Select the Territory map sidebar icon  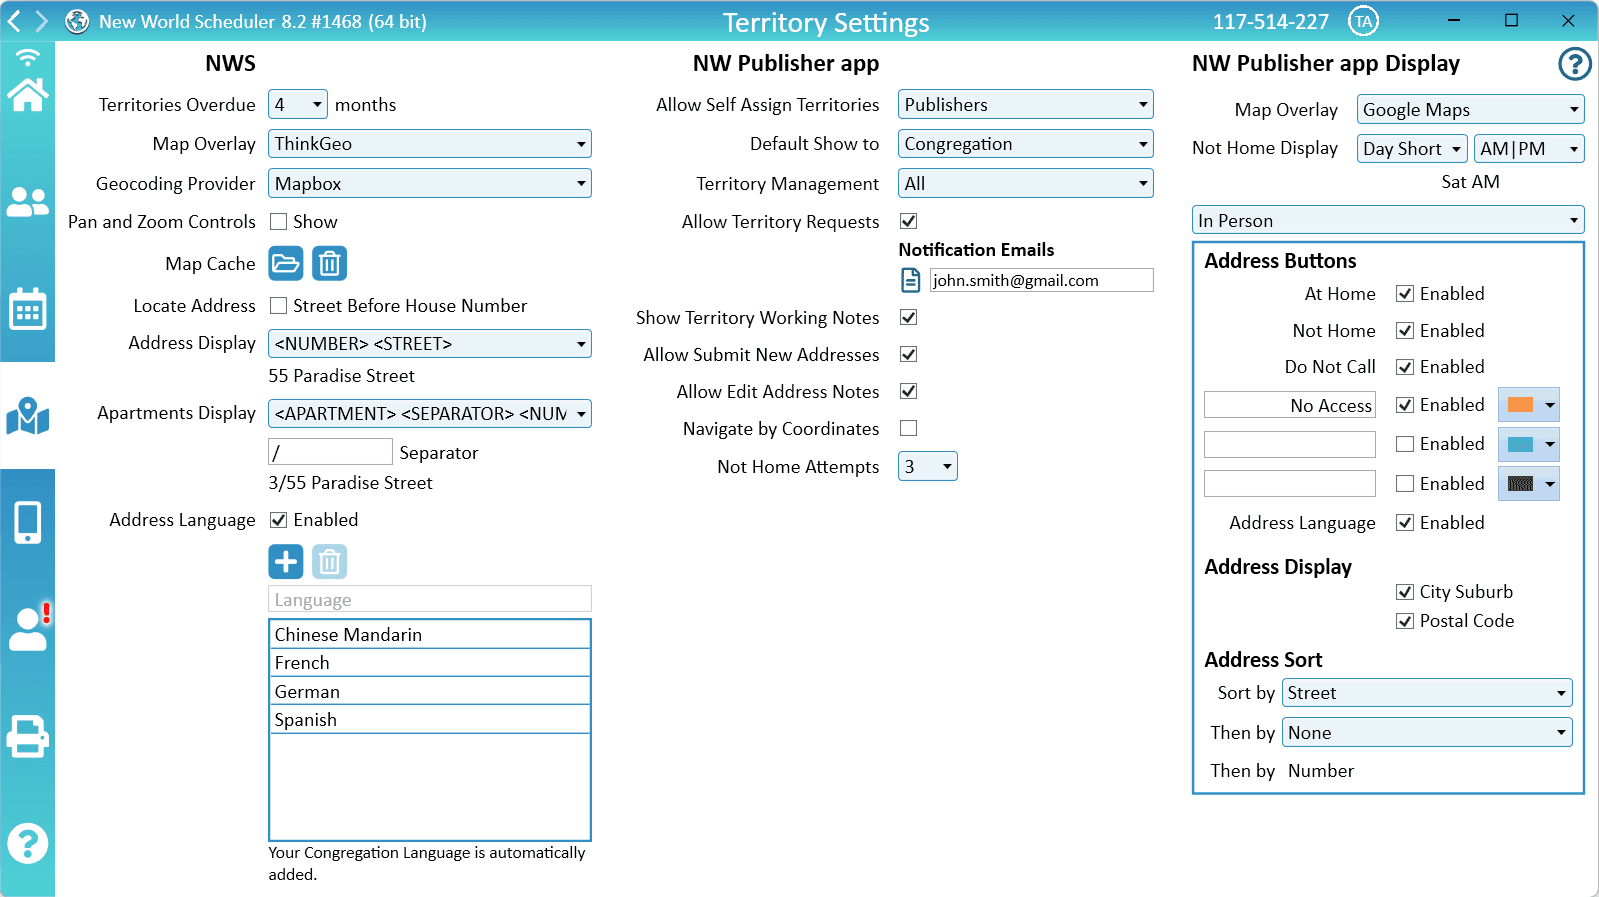tap(27, 415)
